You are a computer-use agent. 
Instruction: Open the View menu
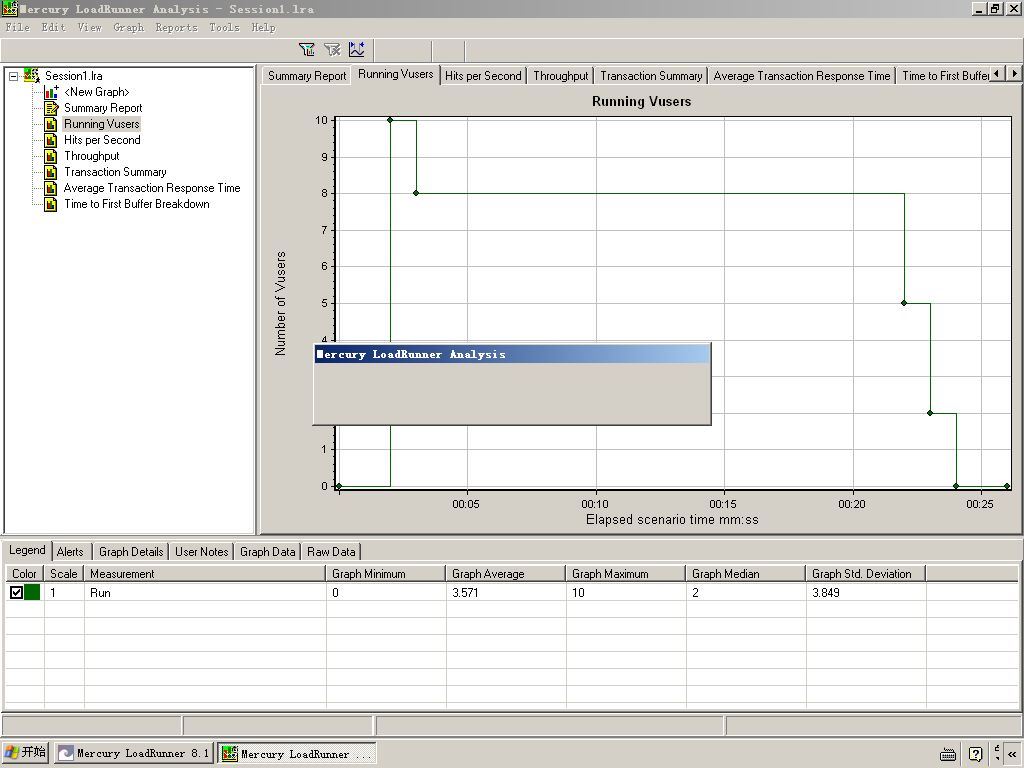pos(89,27)
